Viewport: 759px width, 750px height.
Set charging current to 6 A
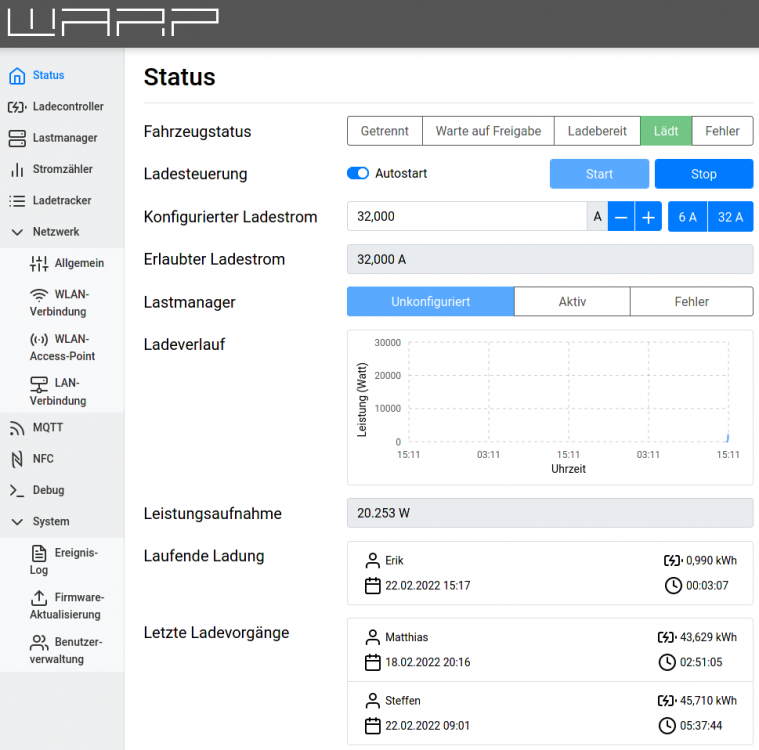[x=687, y=217]
